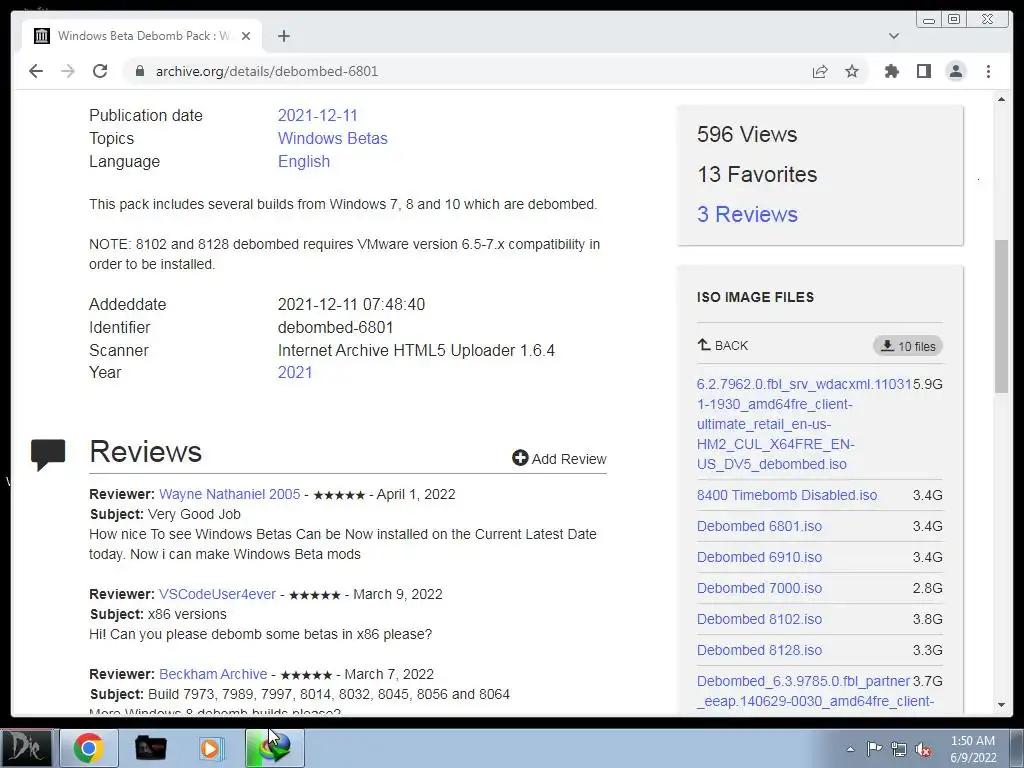Open Chrome from the taskbar
This screenshot has width=1024, height=768.
[89, 748]
